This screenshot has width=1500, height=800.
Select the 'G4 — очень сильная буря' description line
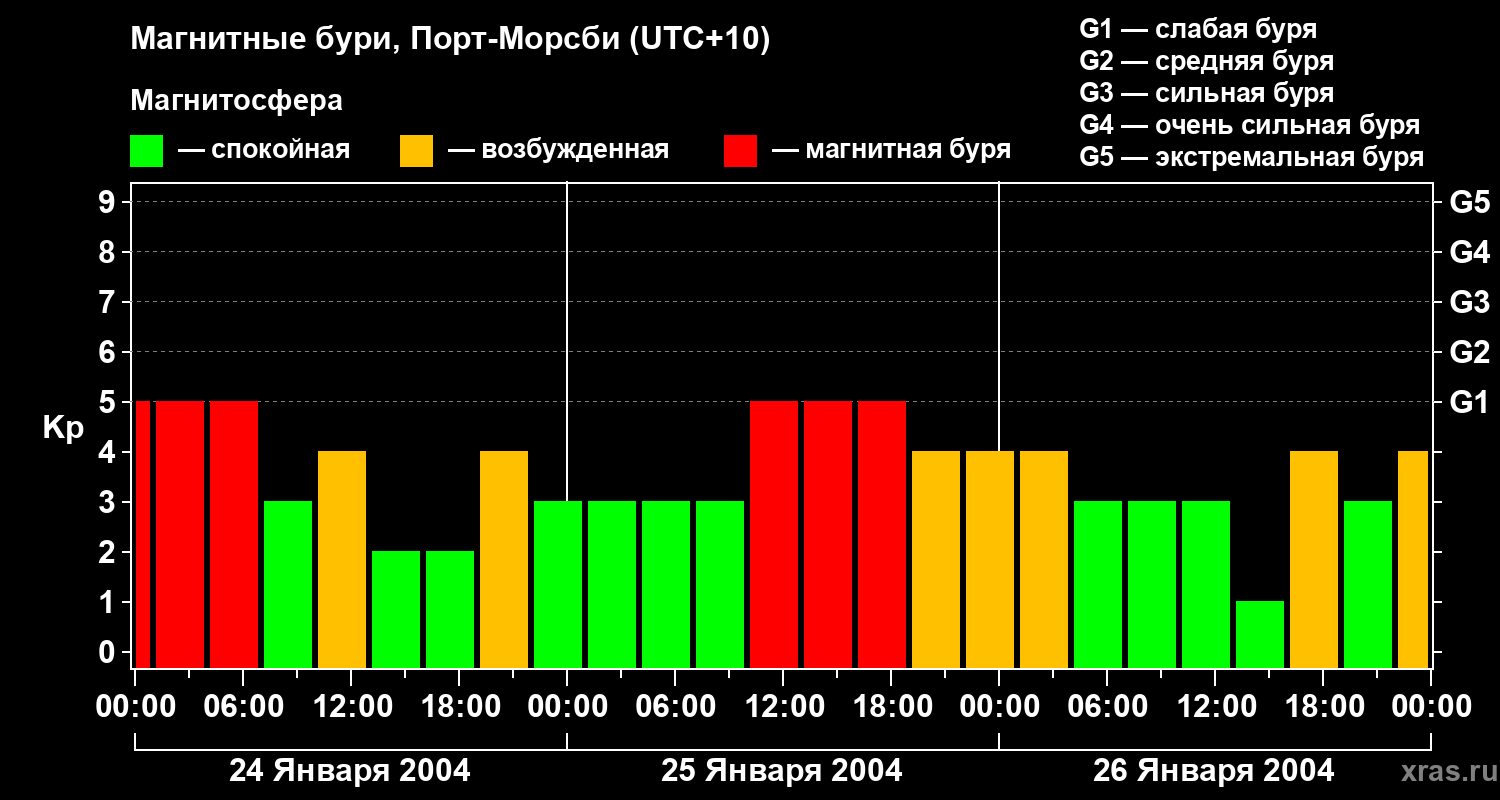(x=1250, y=125)
